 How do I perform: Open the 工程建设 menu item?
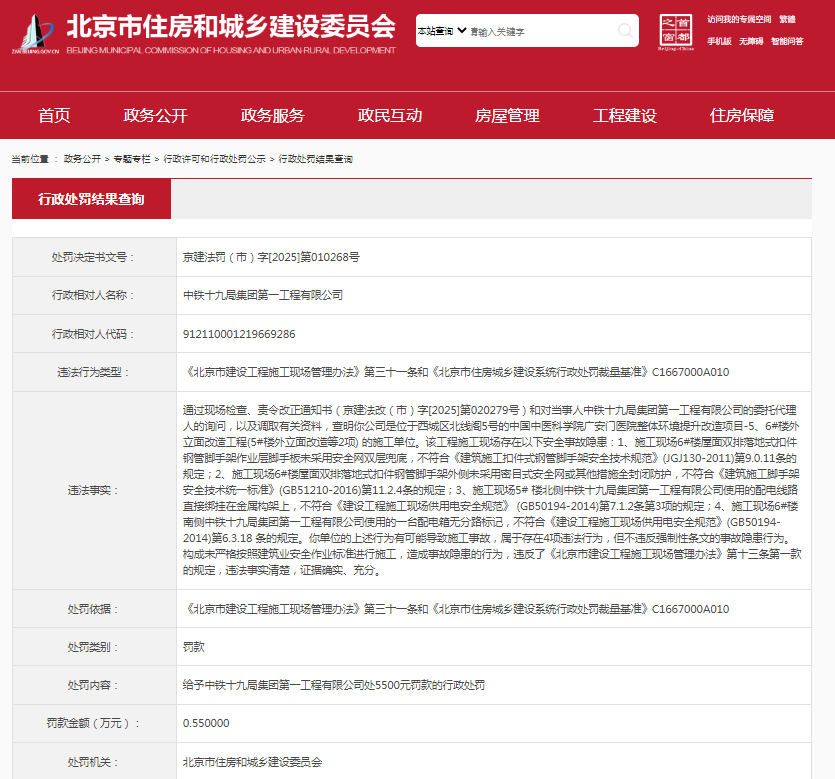(624, 116)
